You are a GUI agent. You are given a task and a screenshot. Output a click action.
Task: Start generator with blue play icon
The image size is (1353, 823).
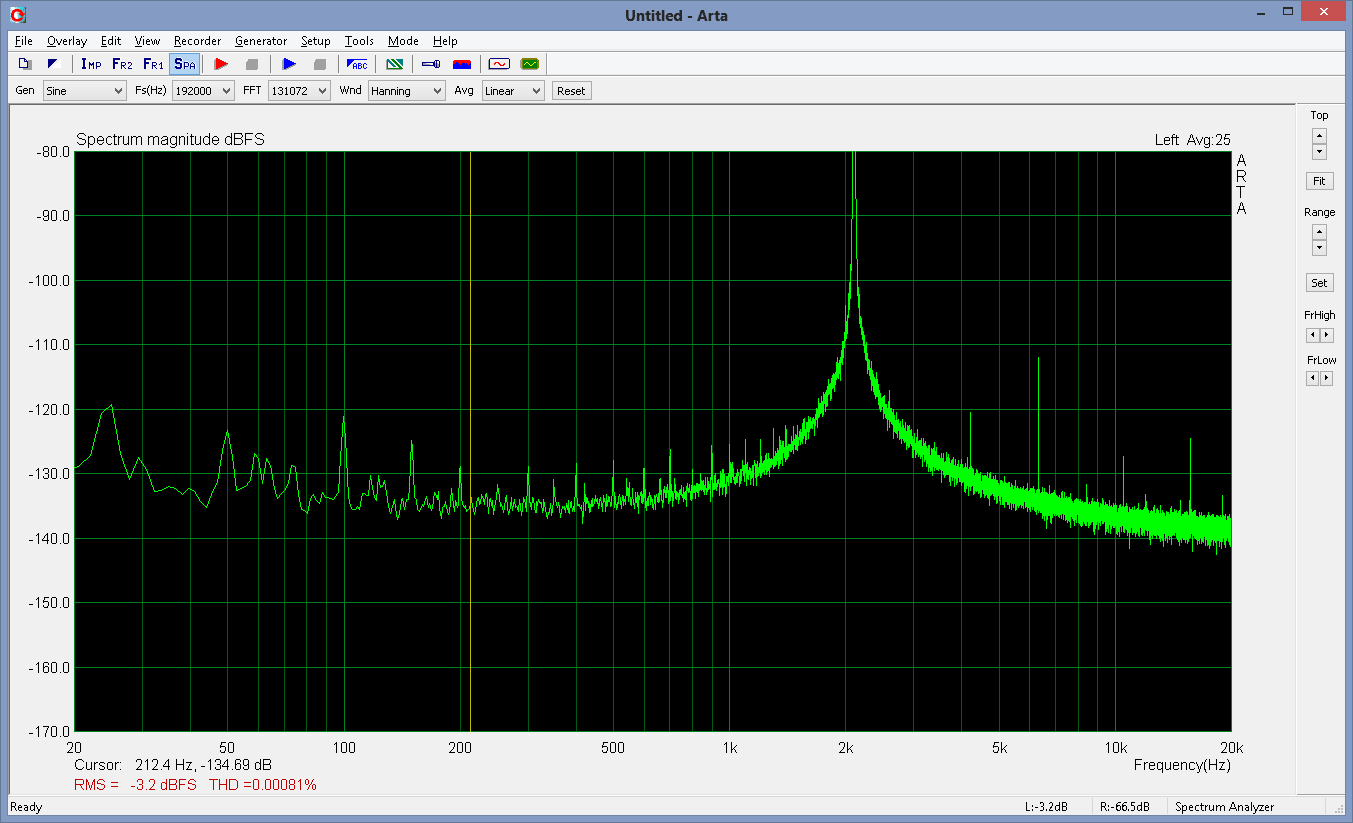point(289,64)
